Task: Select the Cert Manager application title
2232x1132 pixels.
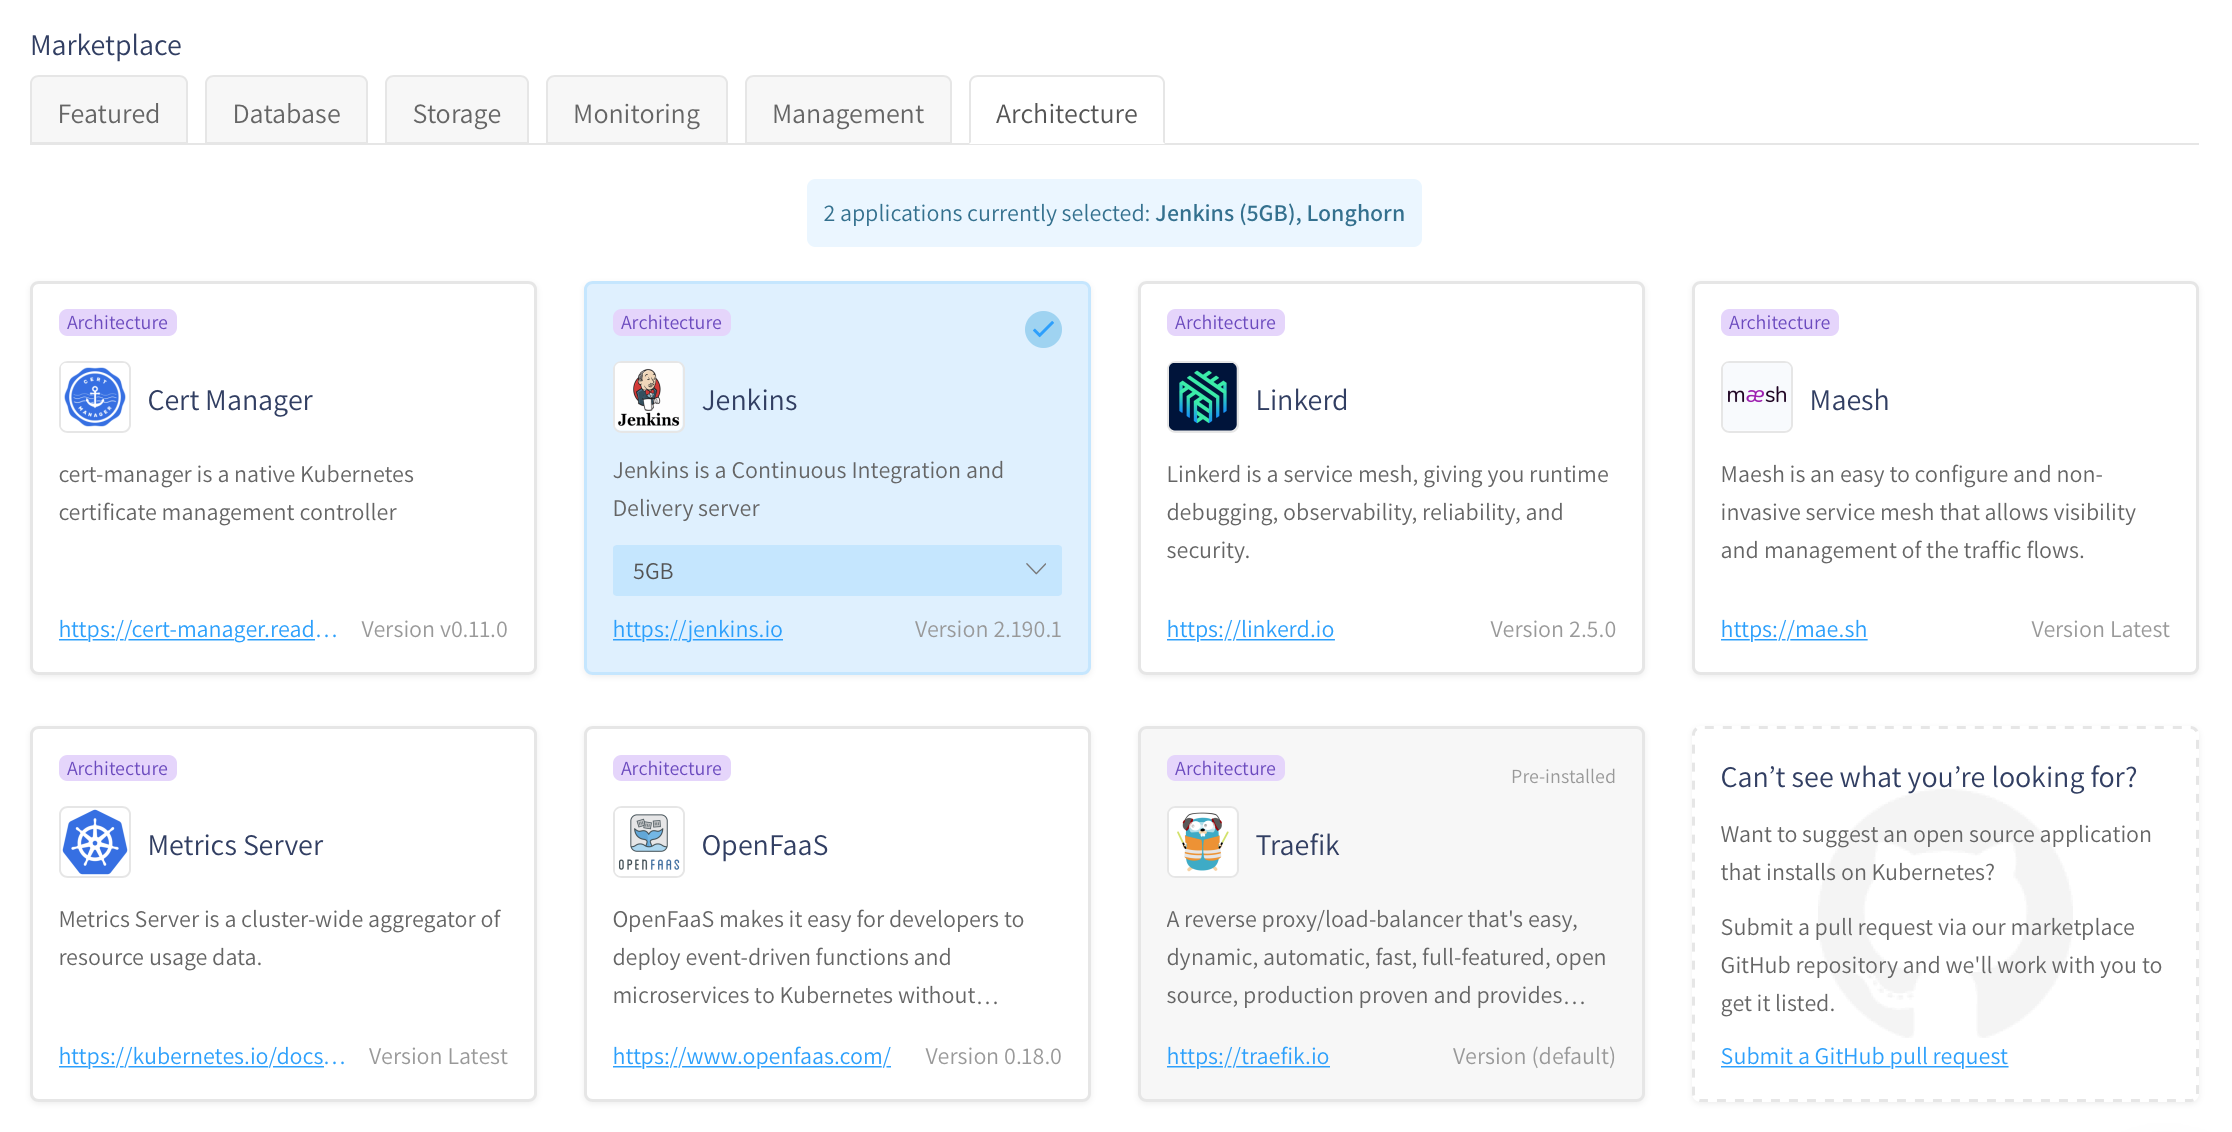Action: pos(230,400)
